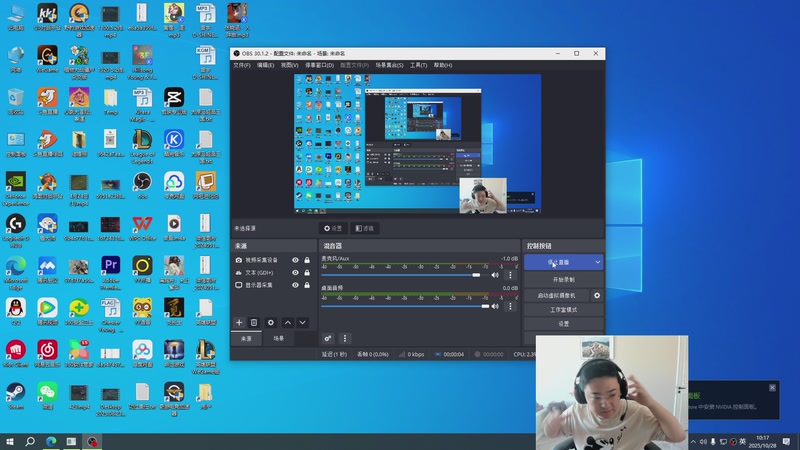Open 工具(T) menu in OBS

(418, 65)
